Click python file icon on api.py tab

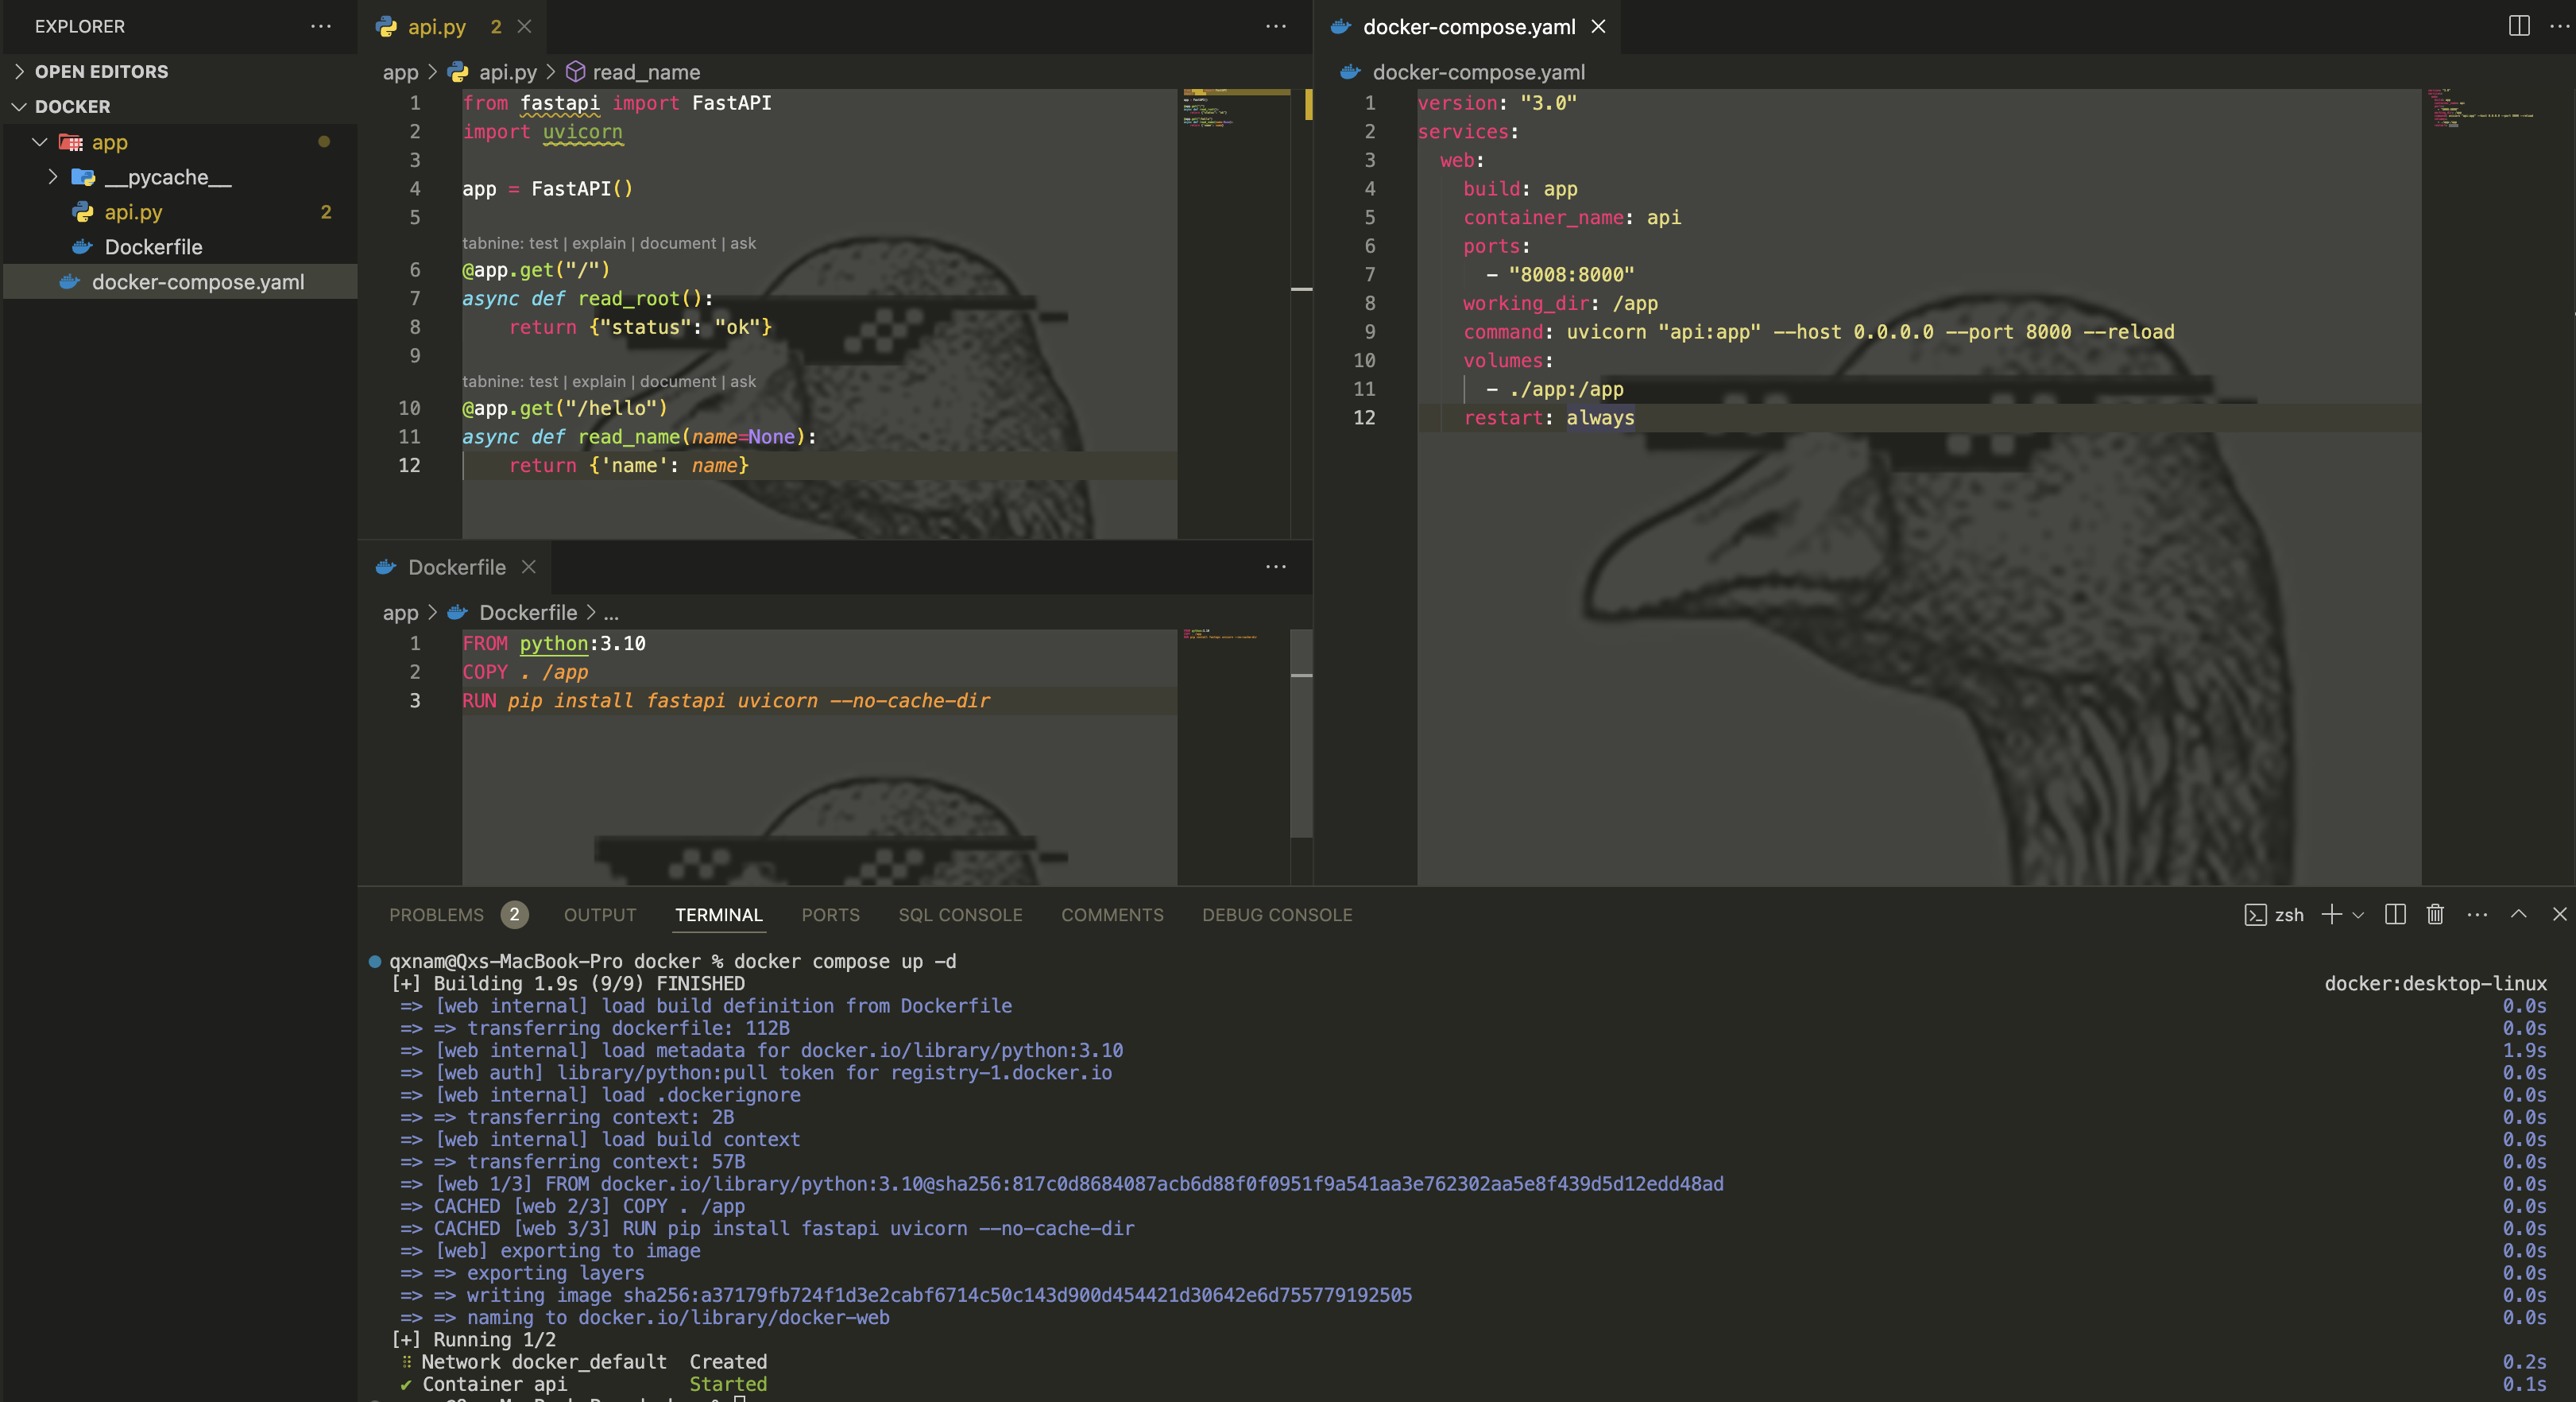tap(386, 27)
